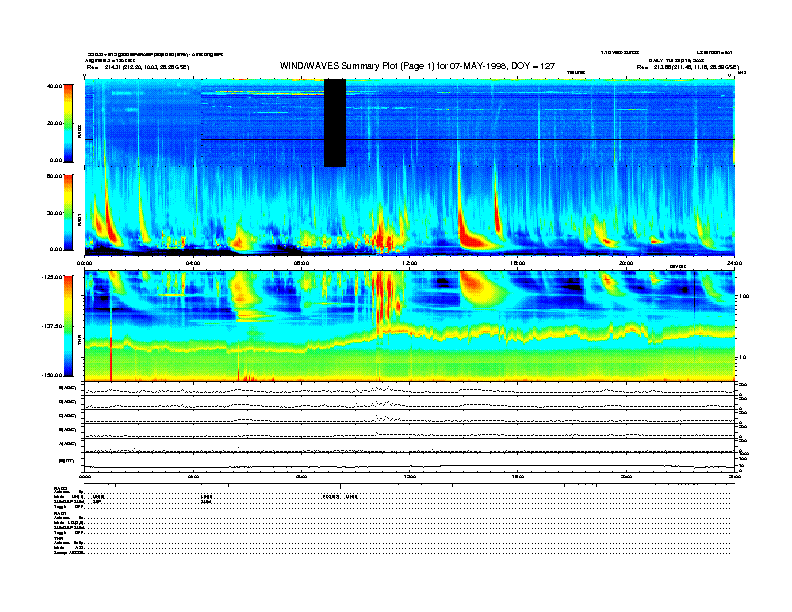
Task: Select the black data gap in RAD2
Action: point(335,122)
